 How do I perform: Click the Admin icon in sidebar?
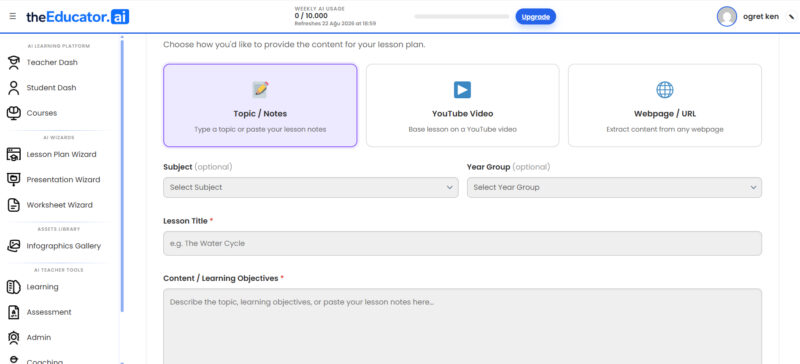pyautogui.click(x=13, y=337)
